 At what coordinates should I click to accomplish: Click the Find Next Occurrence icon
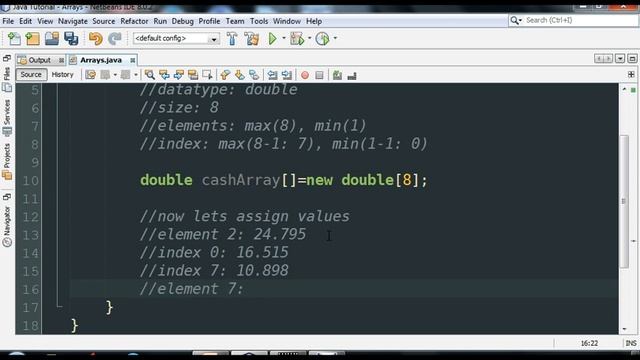point(179,75)
